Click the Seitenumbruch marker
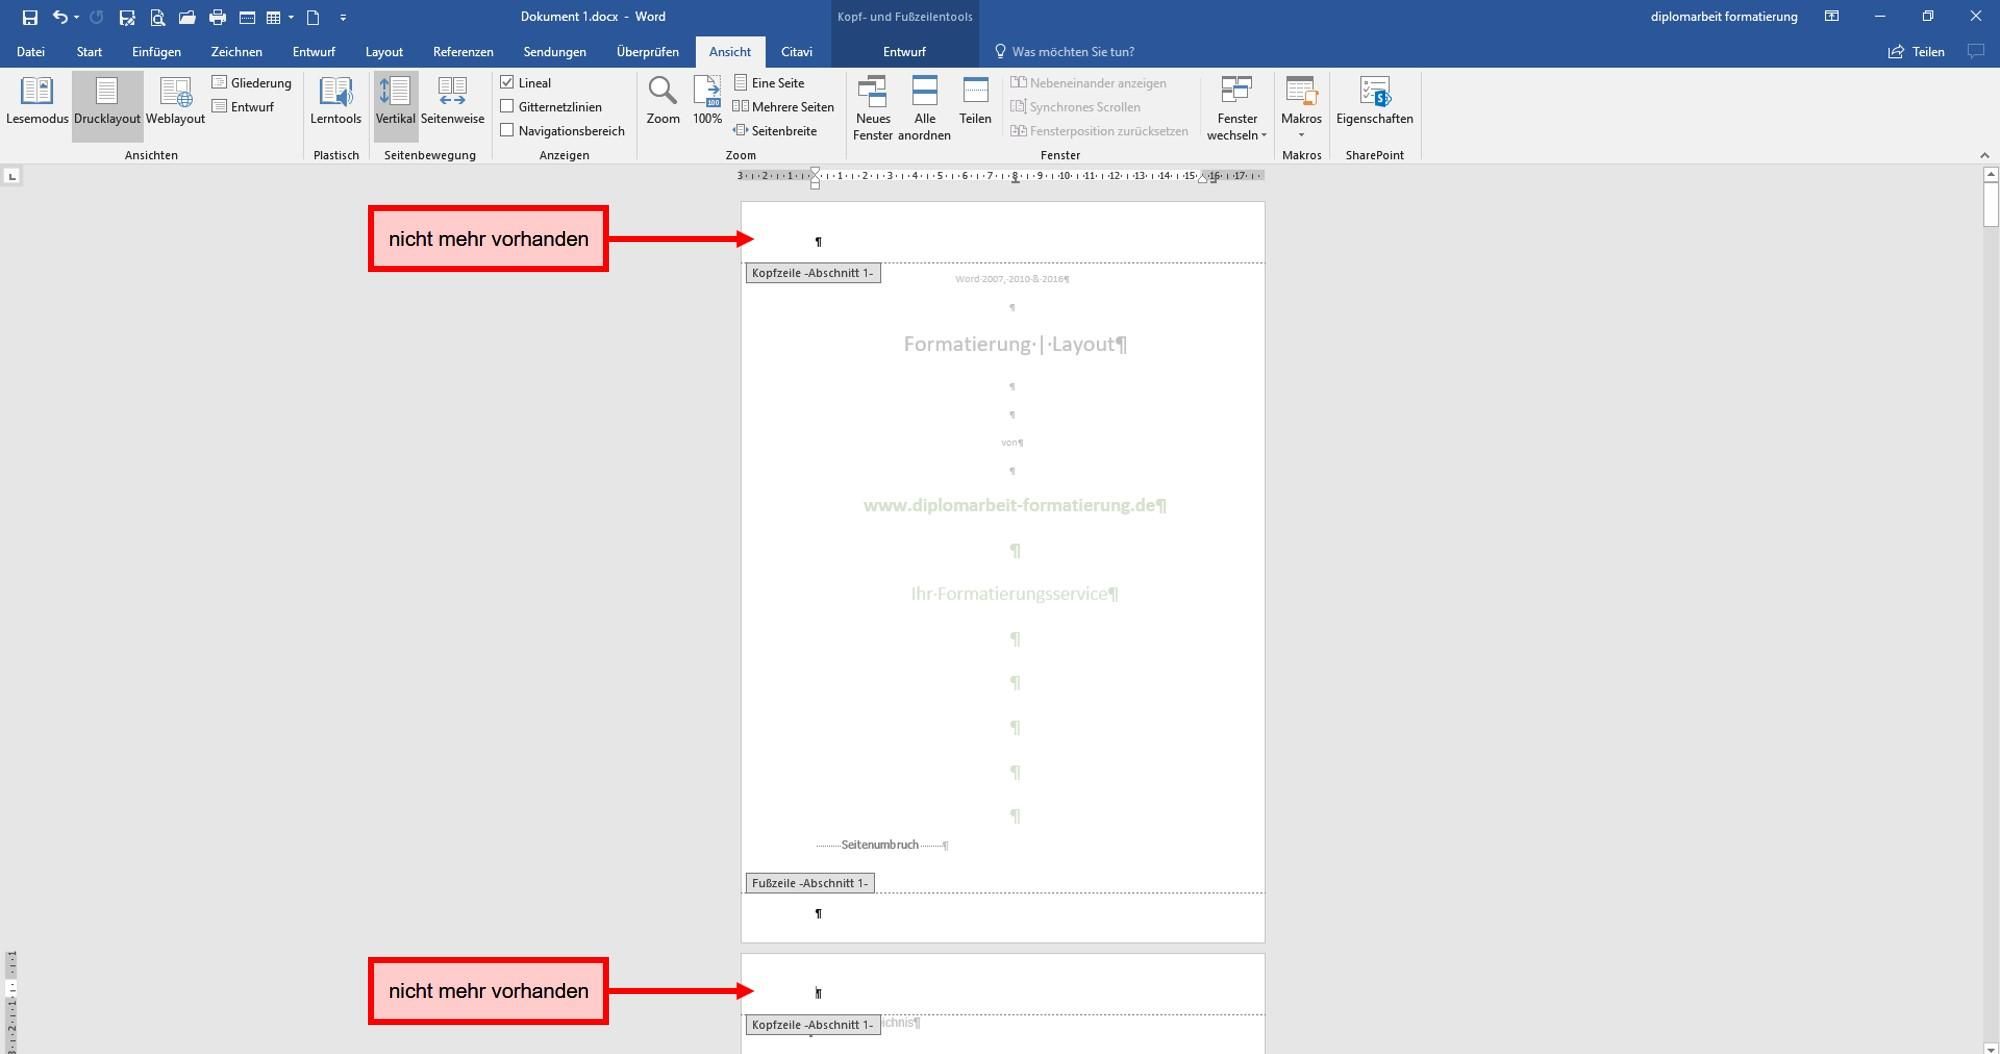The height and width of the screenshot is (1054, 2000). [881, 845]
